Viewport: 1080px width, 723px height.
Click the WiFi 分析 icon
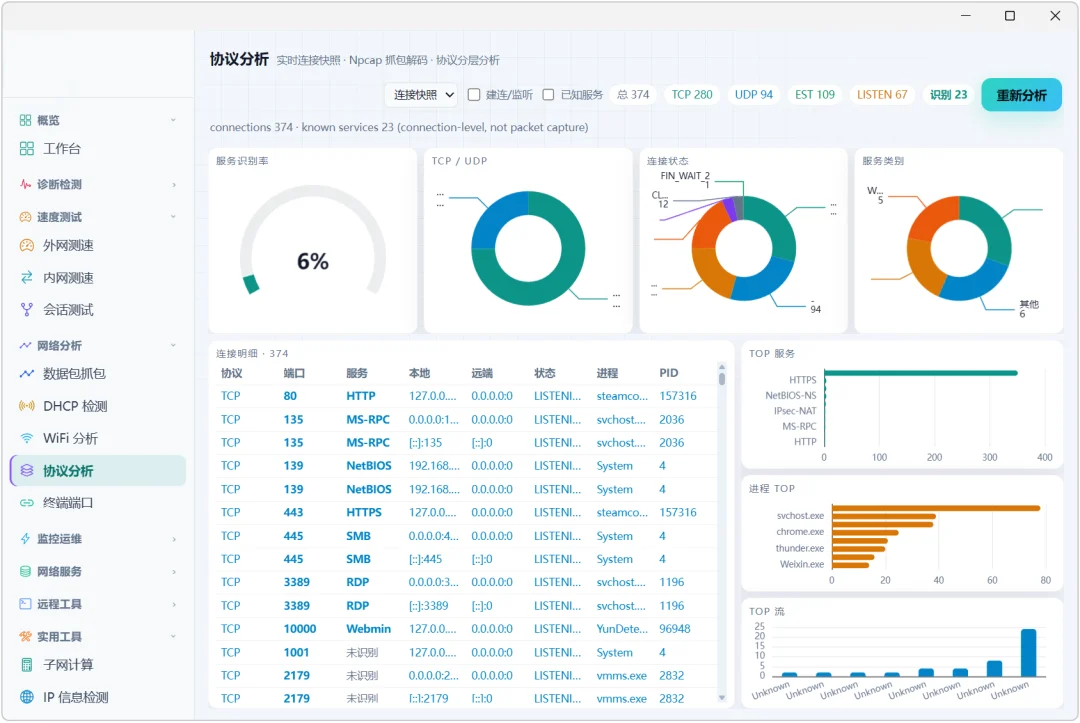27,439
